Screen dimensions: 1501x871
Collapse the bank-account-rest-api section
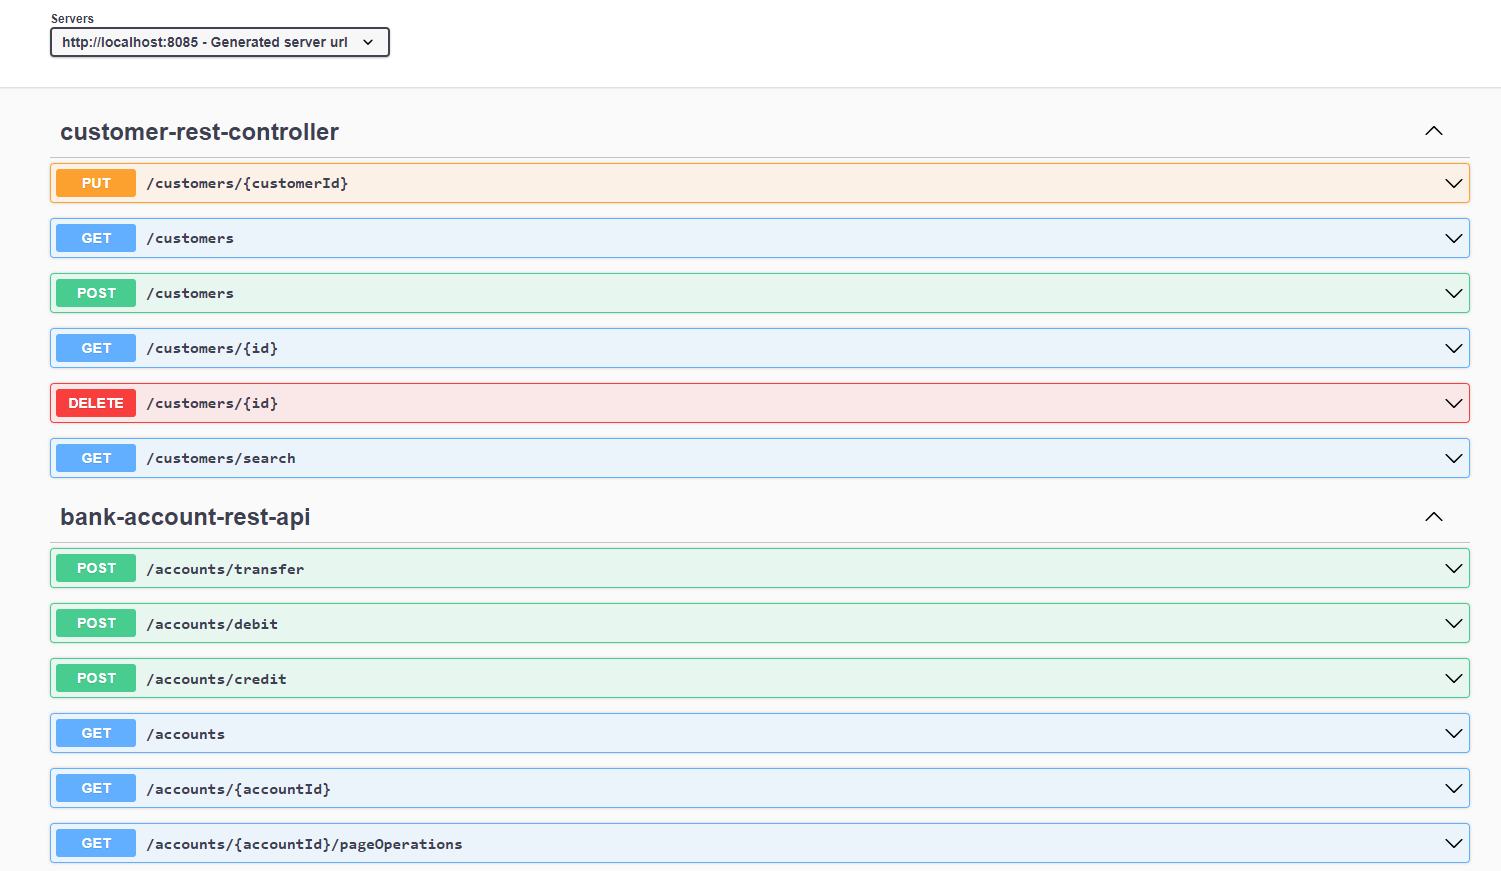pyautogui.click(x=1434, y=517)
